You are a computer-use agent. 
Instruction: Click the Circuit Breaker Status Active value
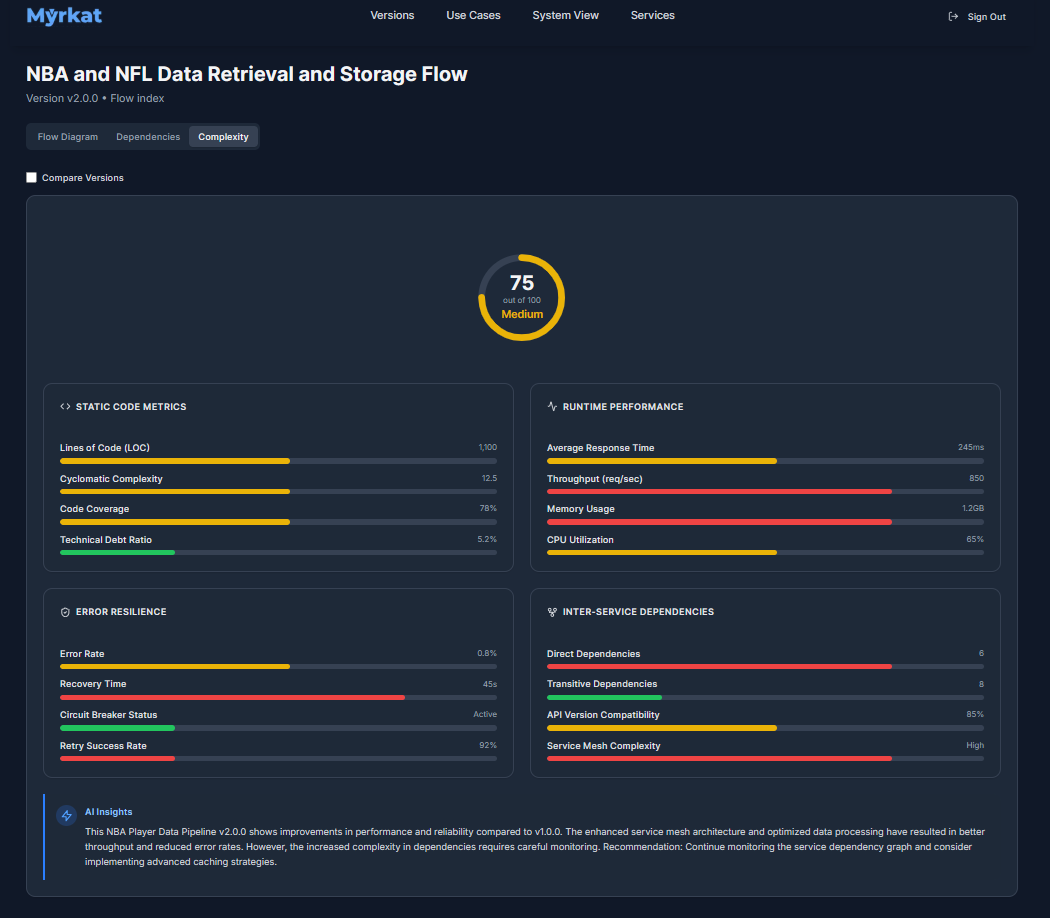pos(485,714)
